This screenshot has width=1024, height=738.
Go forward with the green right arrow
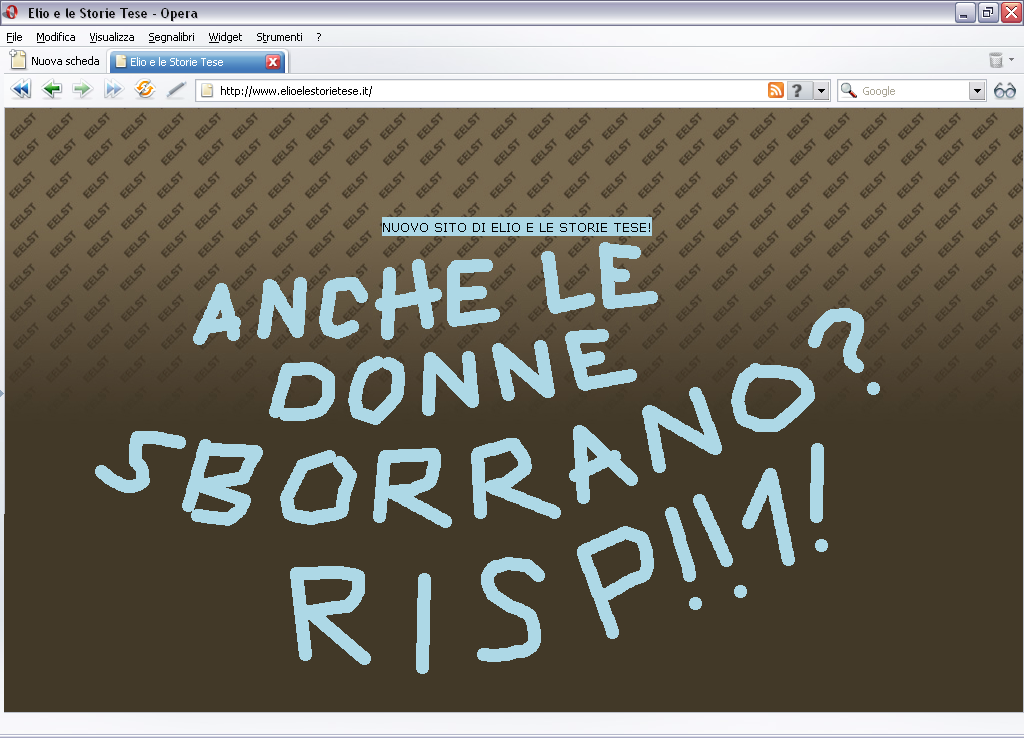[x=82, y=89]
